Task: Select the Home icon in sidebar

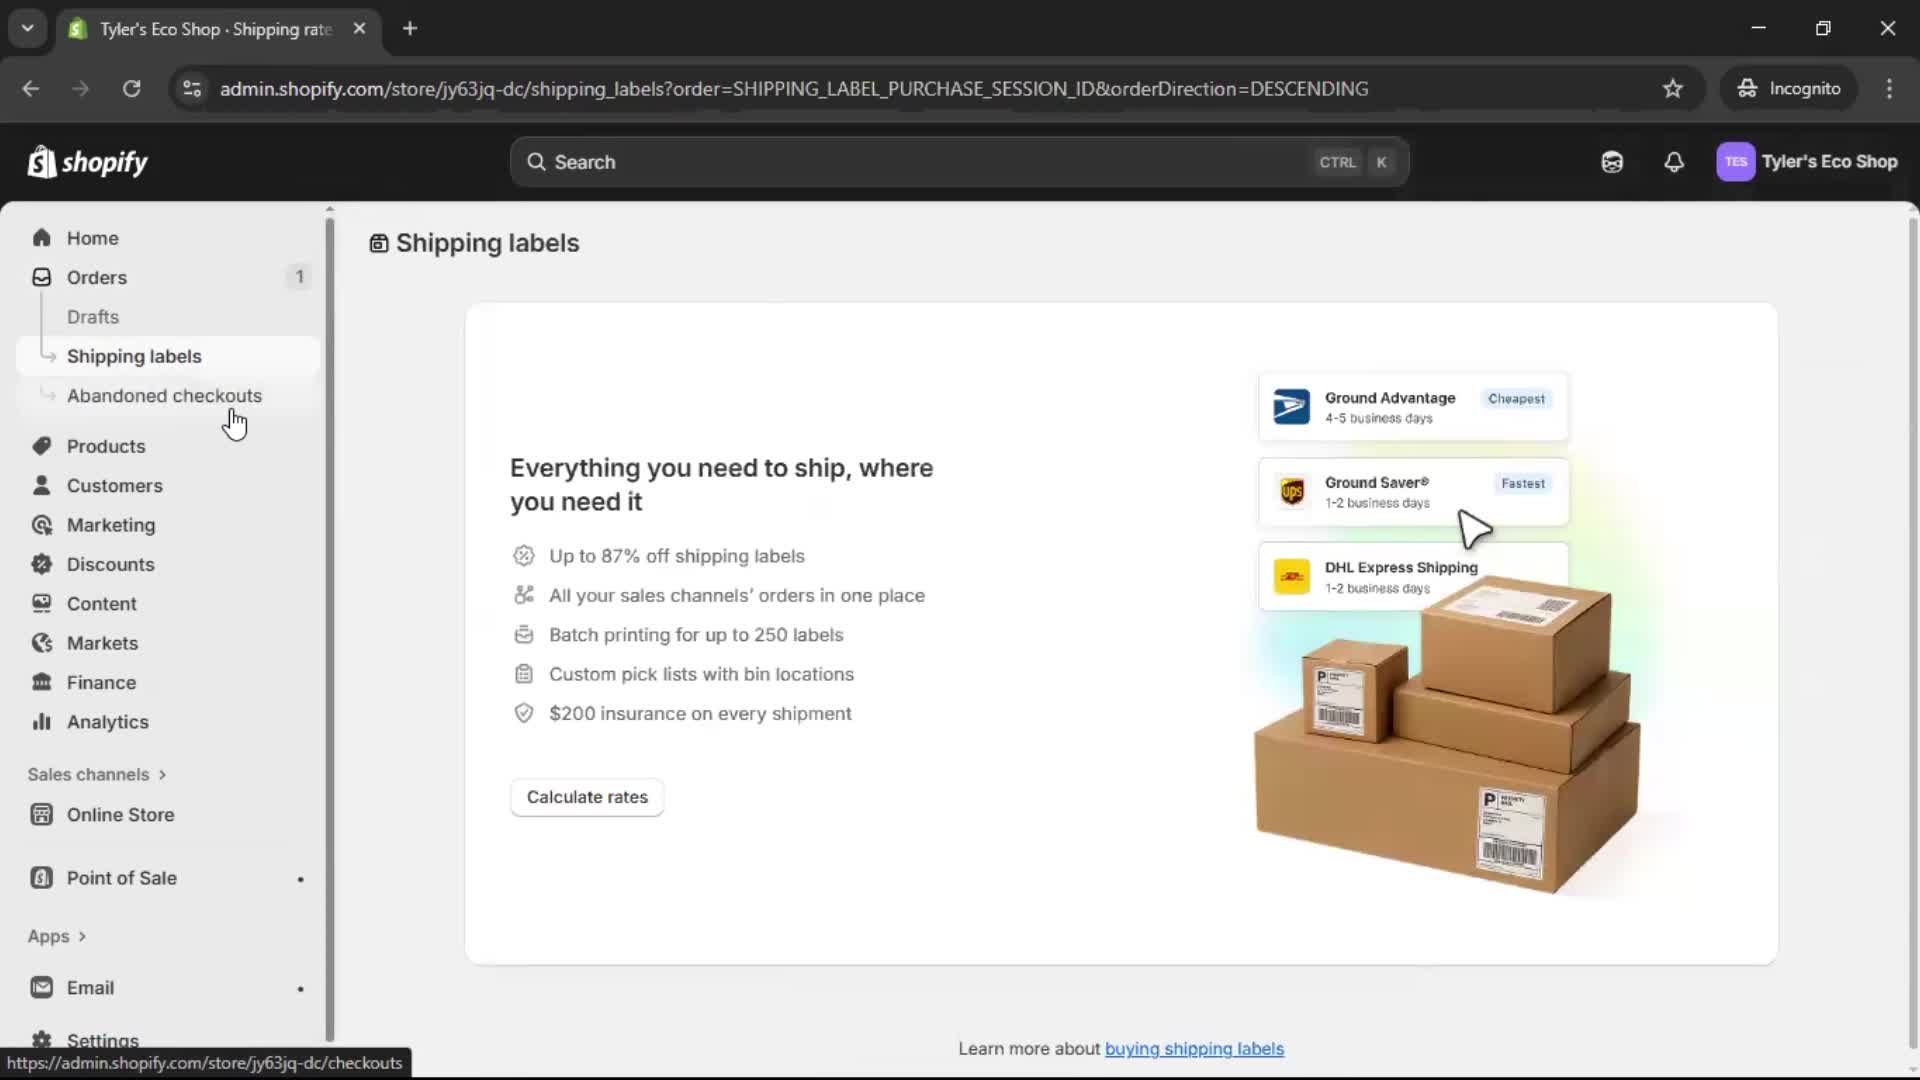Action: 42,237
